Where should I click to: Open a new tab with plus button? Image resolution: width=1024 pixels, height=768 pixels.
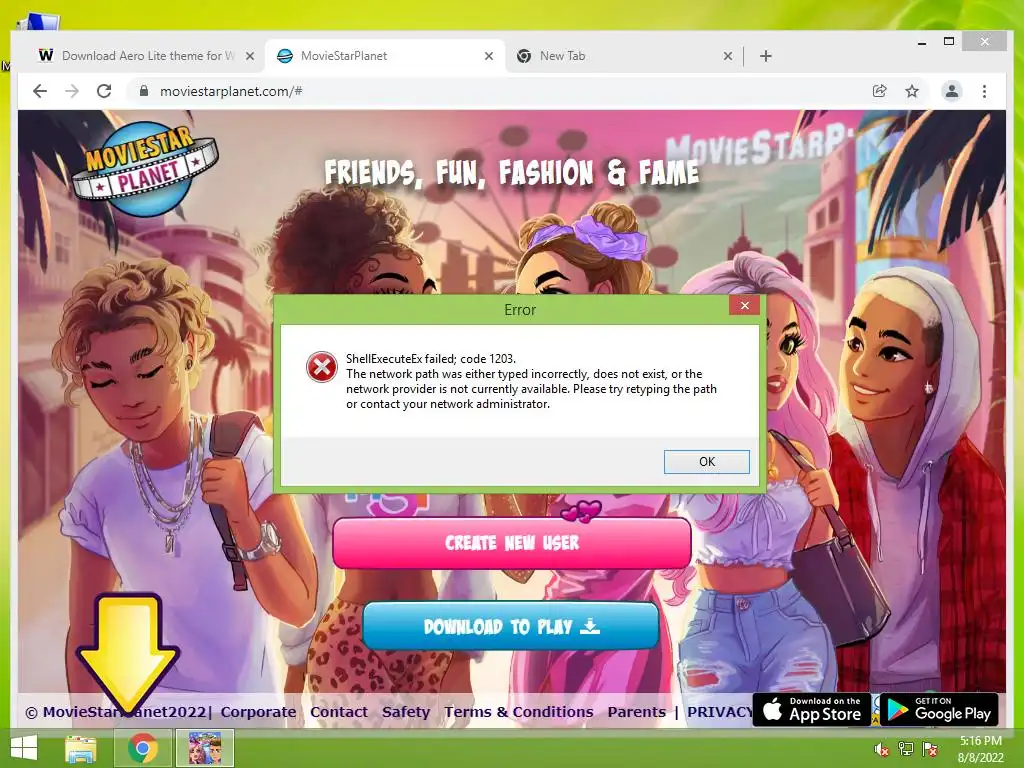click(x=766, y=56)
